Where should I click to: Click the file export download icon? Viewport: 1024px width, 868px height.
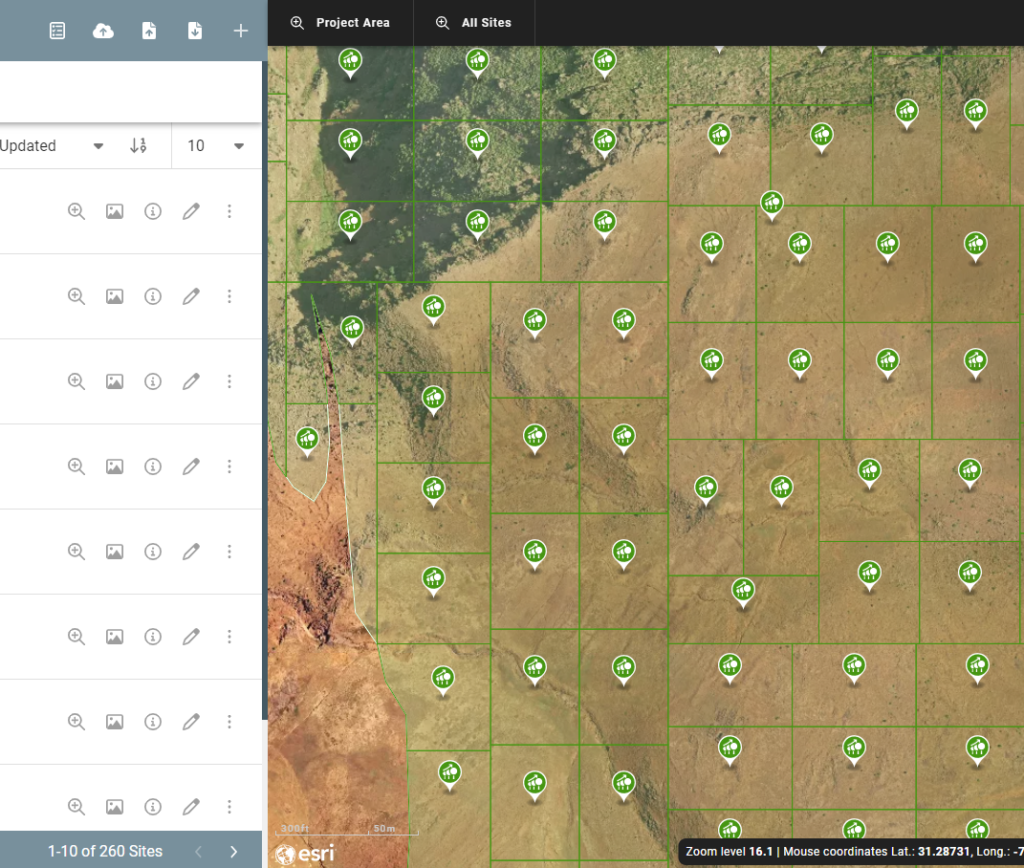pos(194,30)
